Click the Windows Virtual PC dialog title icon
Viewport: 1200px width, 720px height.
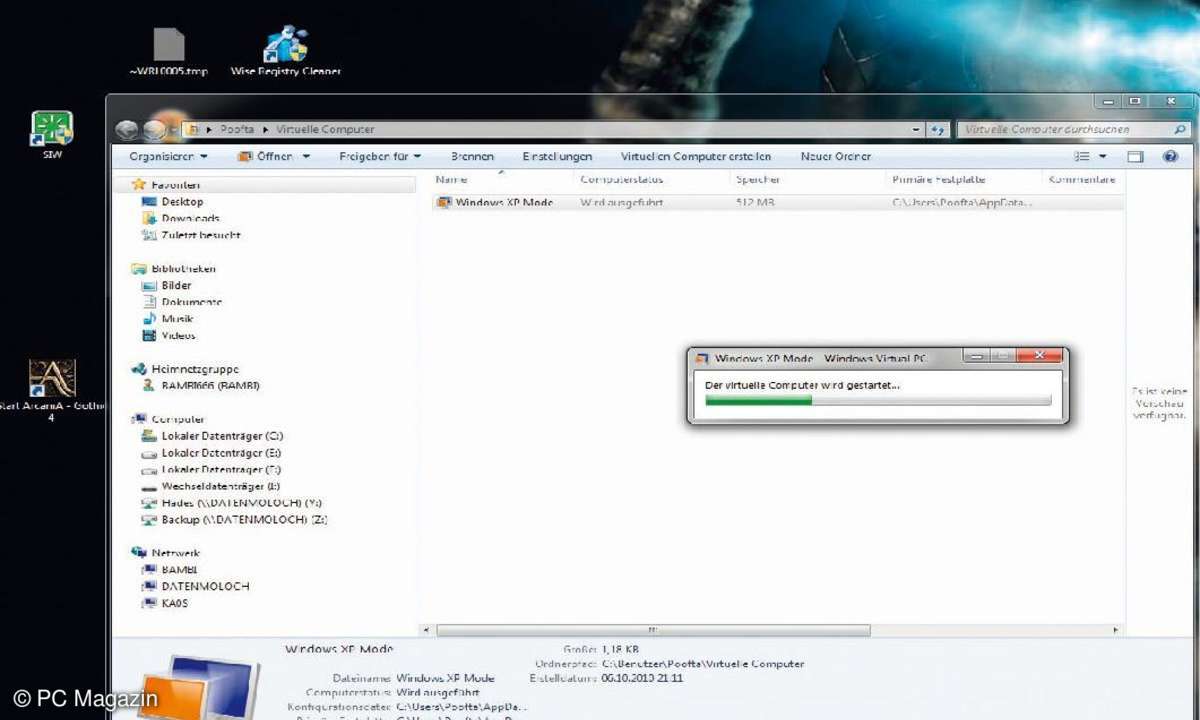click(x=702, y=358)
